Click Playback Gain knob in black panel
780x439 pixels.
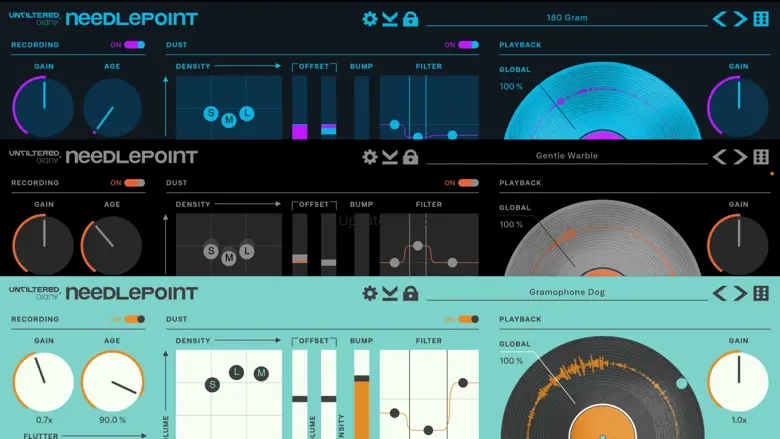738,245
